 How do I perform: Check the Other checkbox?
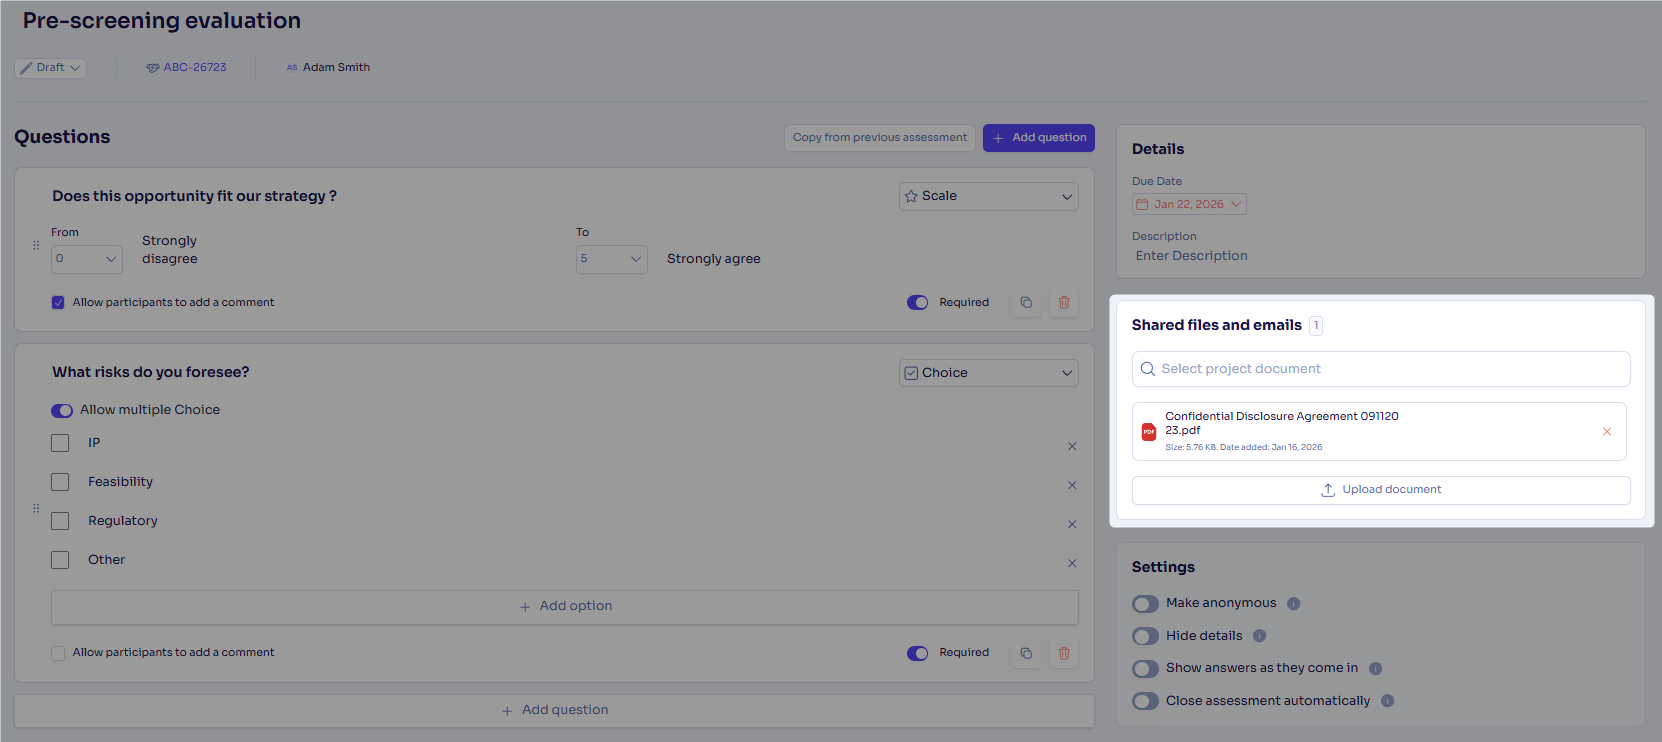click(x=60, y=560)
